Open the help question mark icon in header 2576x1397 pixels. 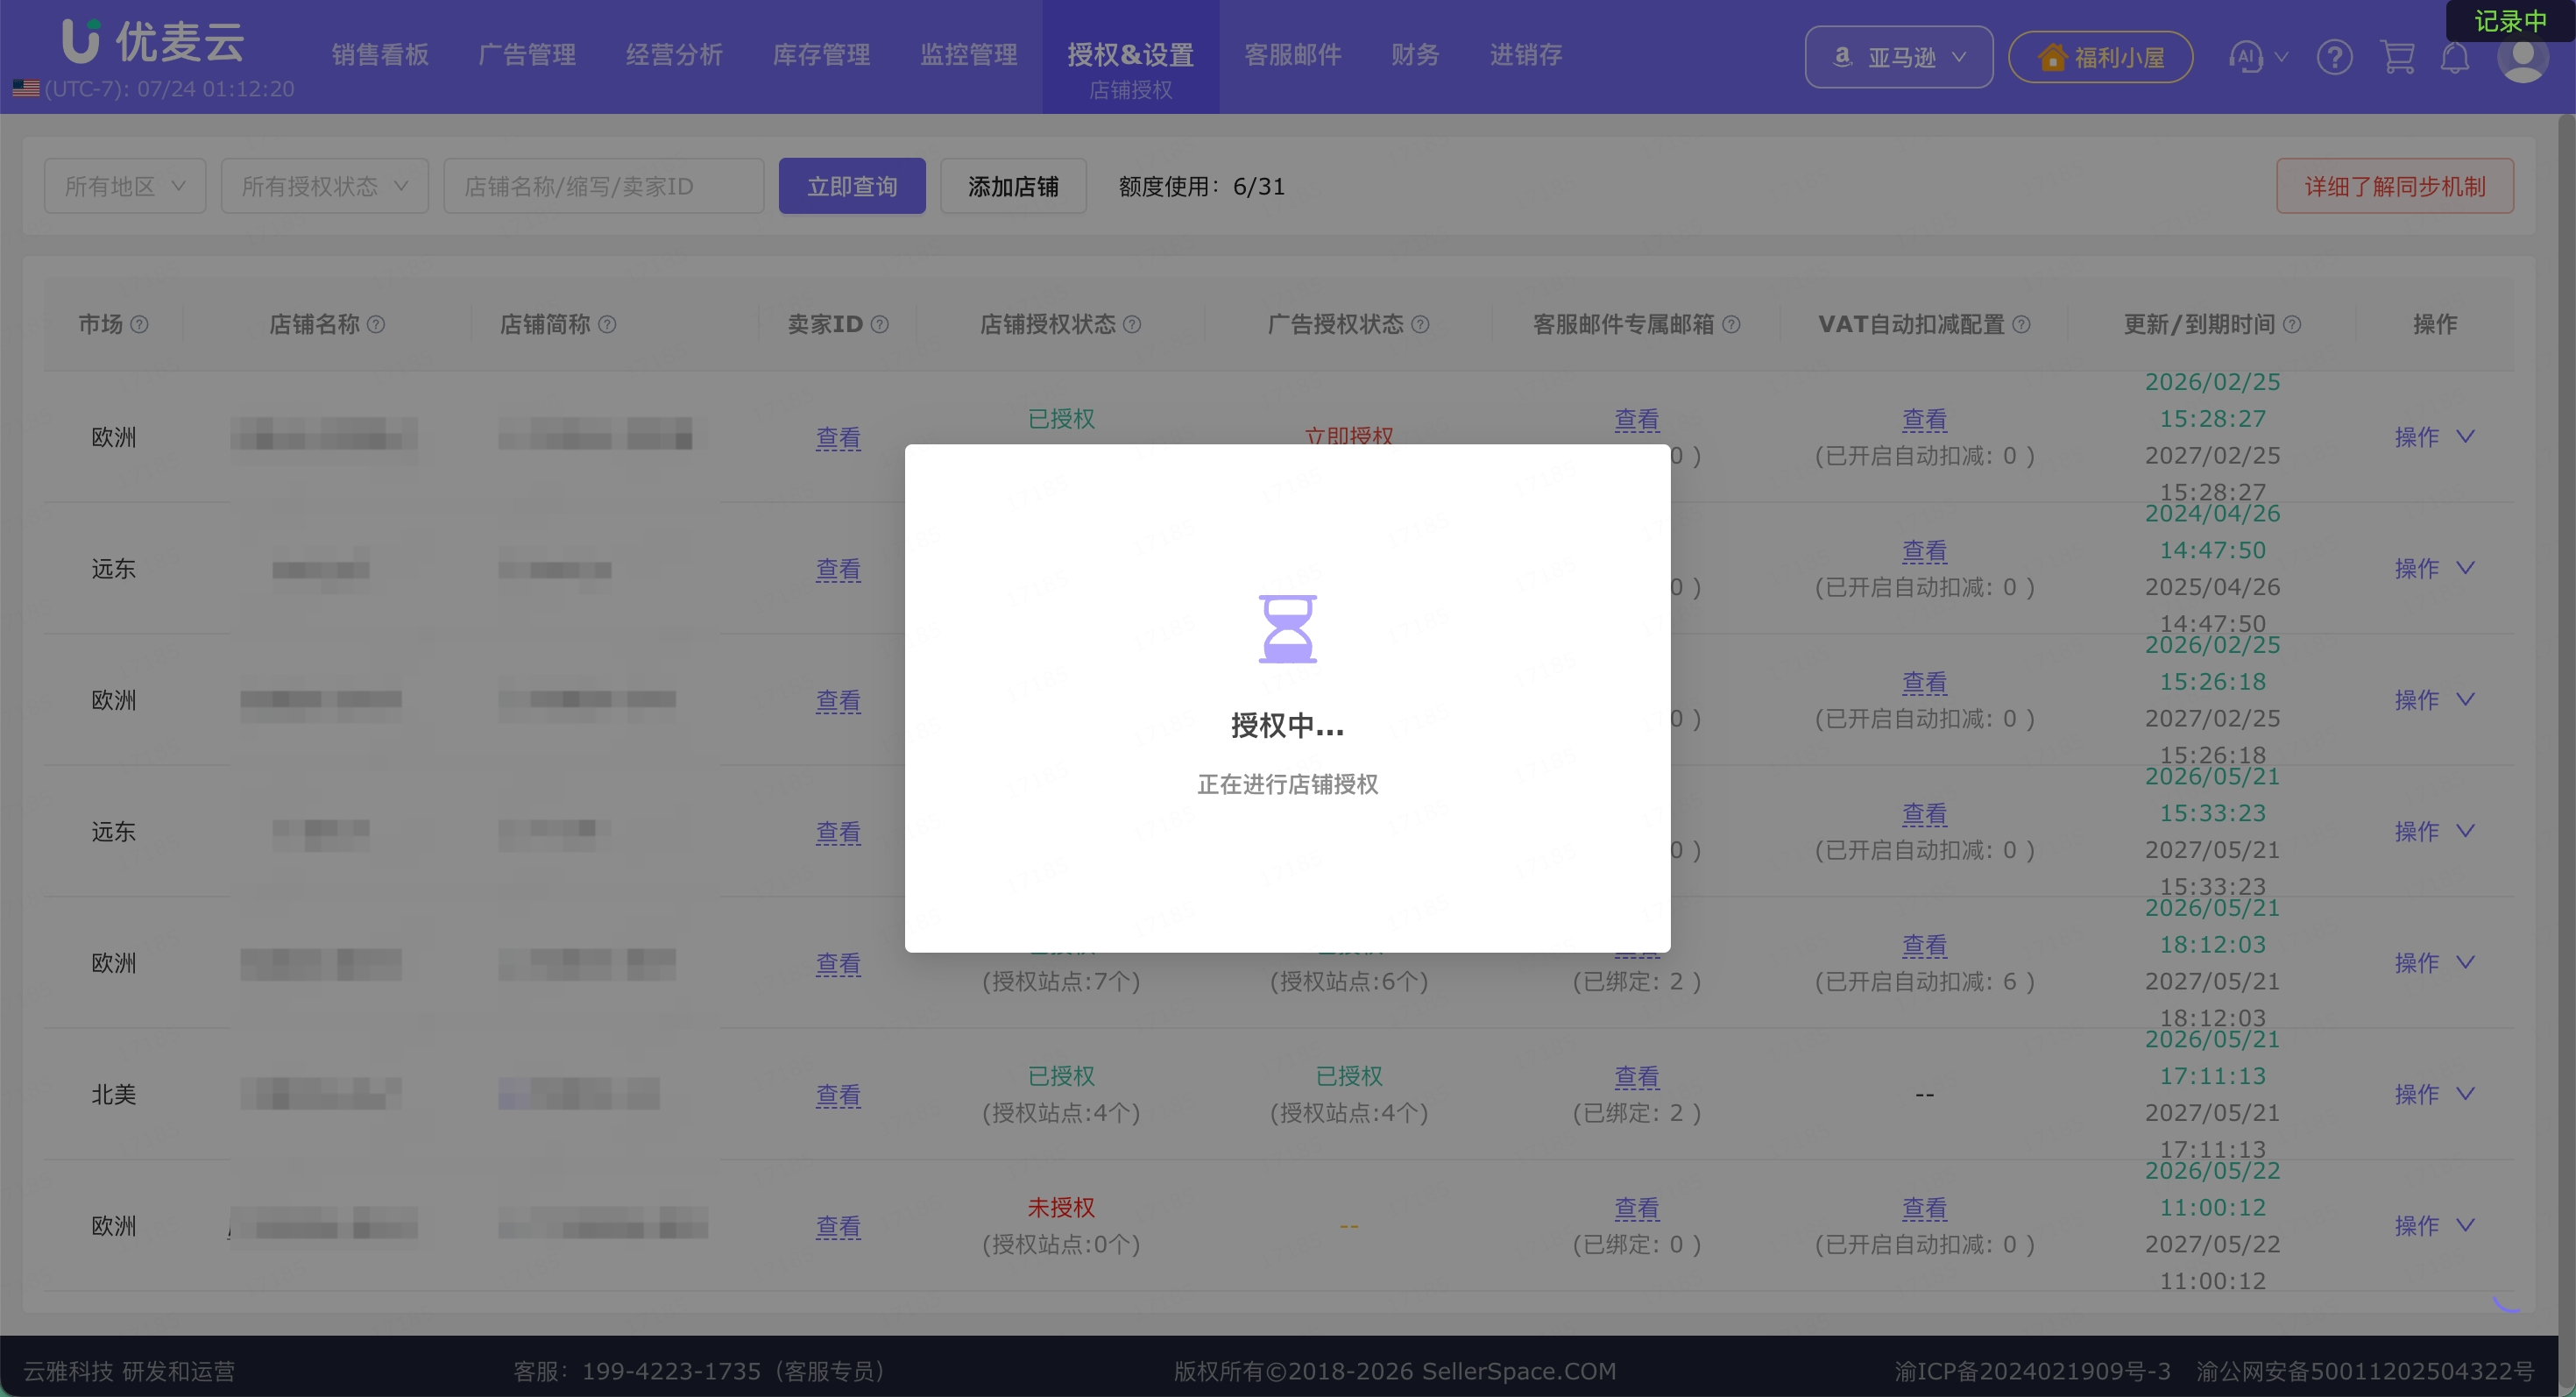click(x=2334, y=57)
